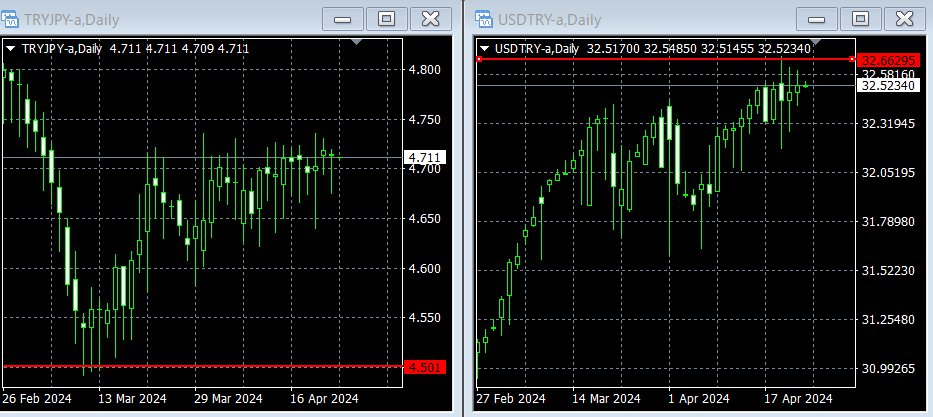Click the 4.650 price scale value
This screenshot has height=417, width=933.
pos(425,219)
